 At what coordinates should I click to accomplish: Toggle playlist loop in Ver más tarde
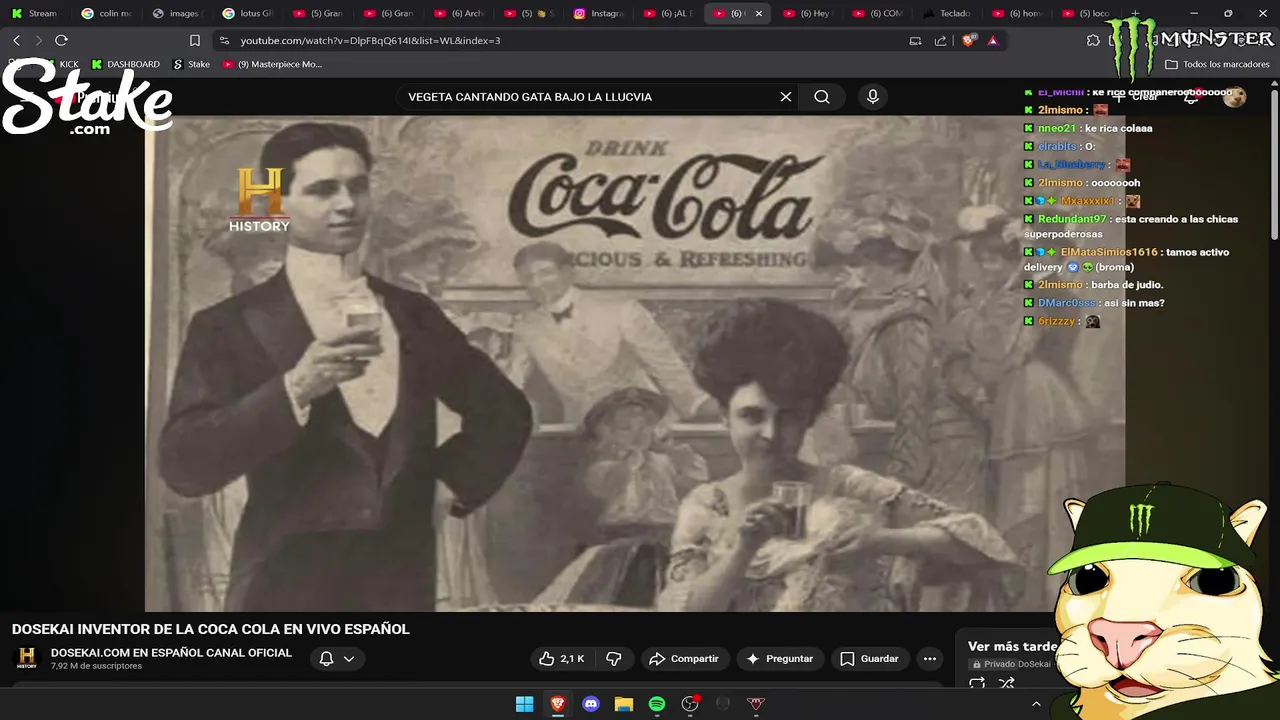point(977,684)
